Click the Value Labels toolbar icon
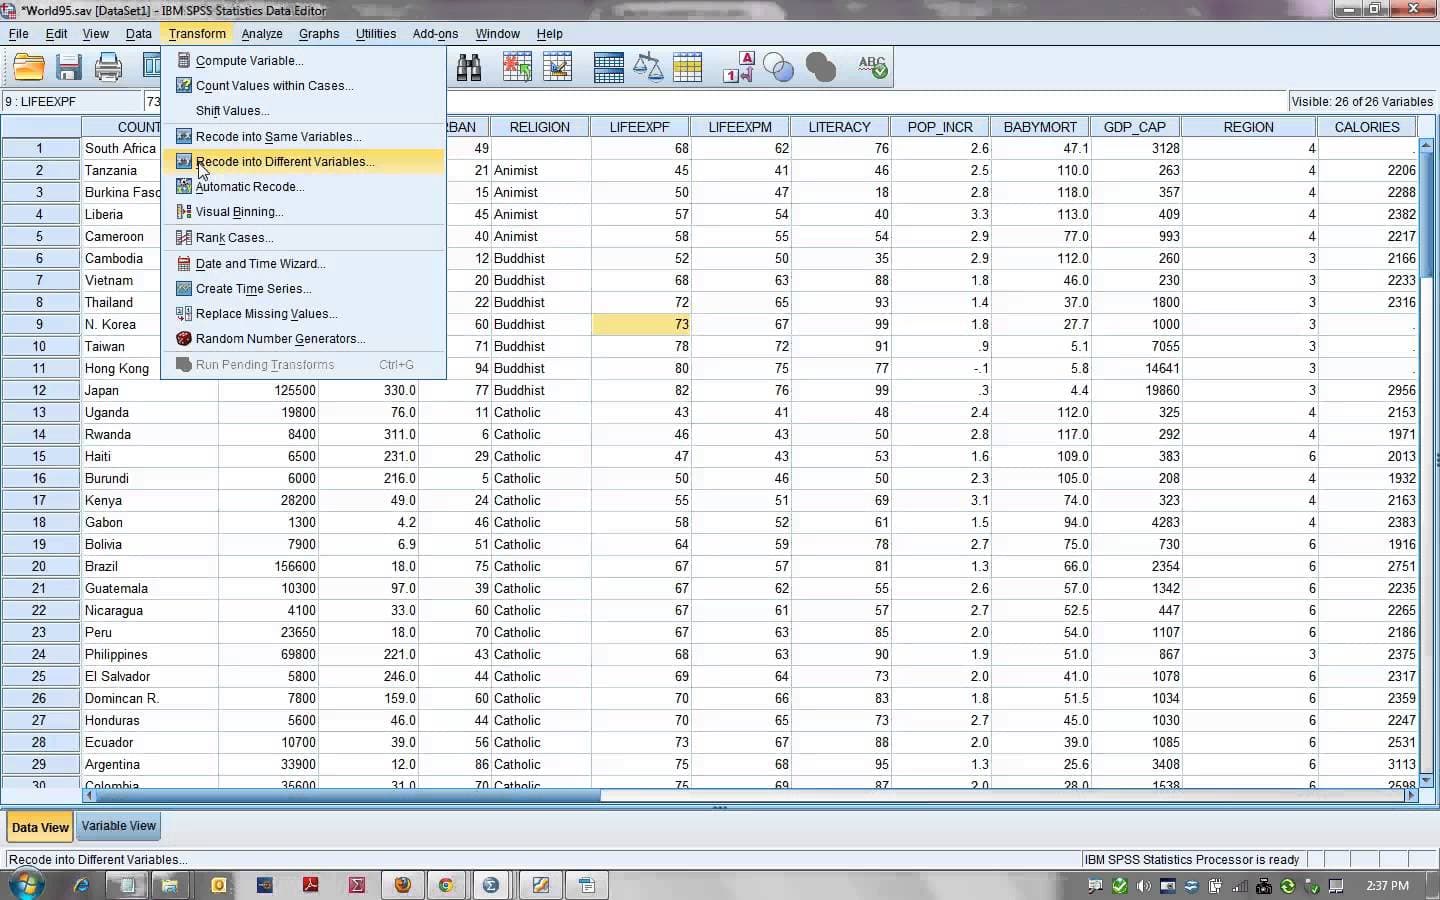 [739, 67]
